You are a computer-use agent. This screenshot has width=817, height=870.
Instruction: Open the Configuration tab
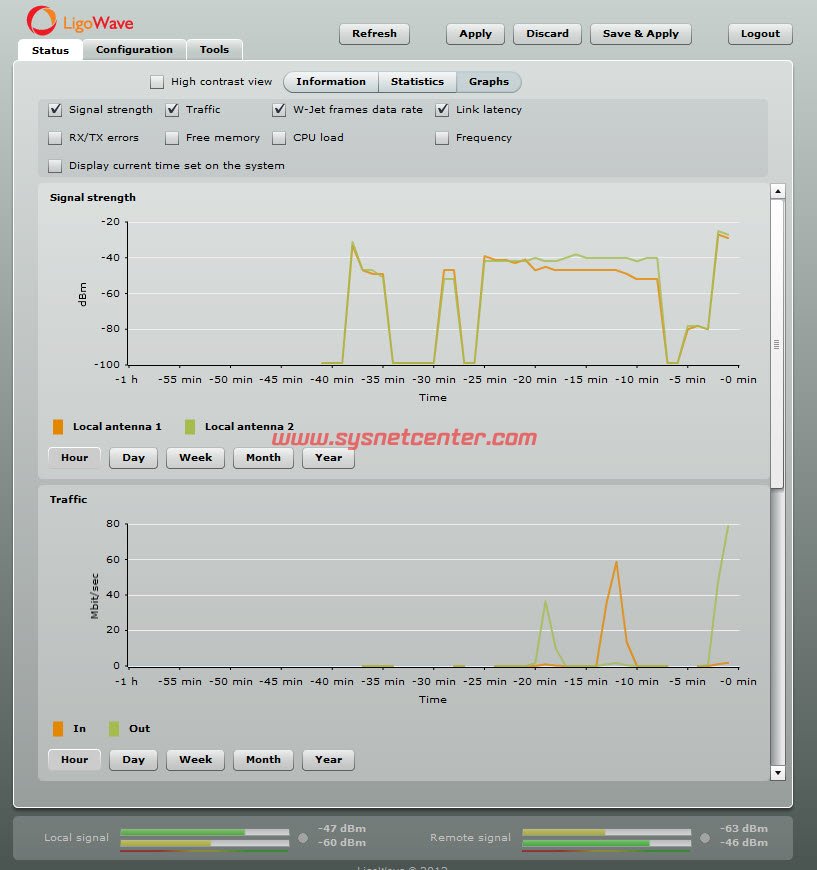tap(134, 50)
